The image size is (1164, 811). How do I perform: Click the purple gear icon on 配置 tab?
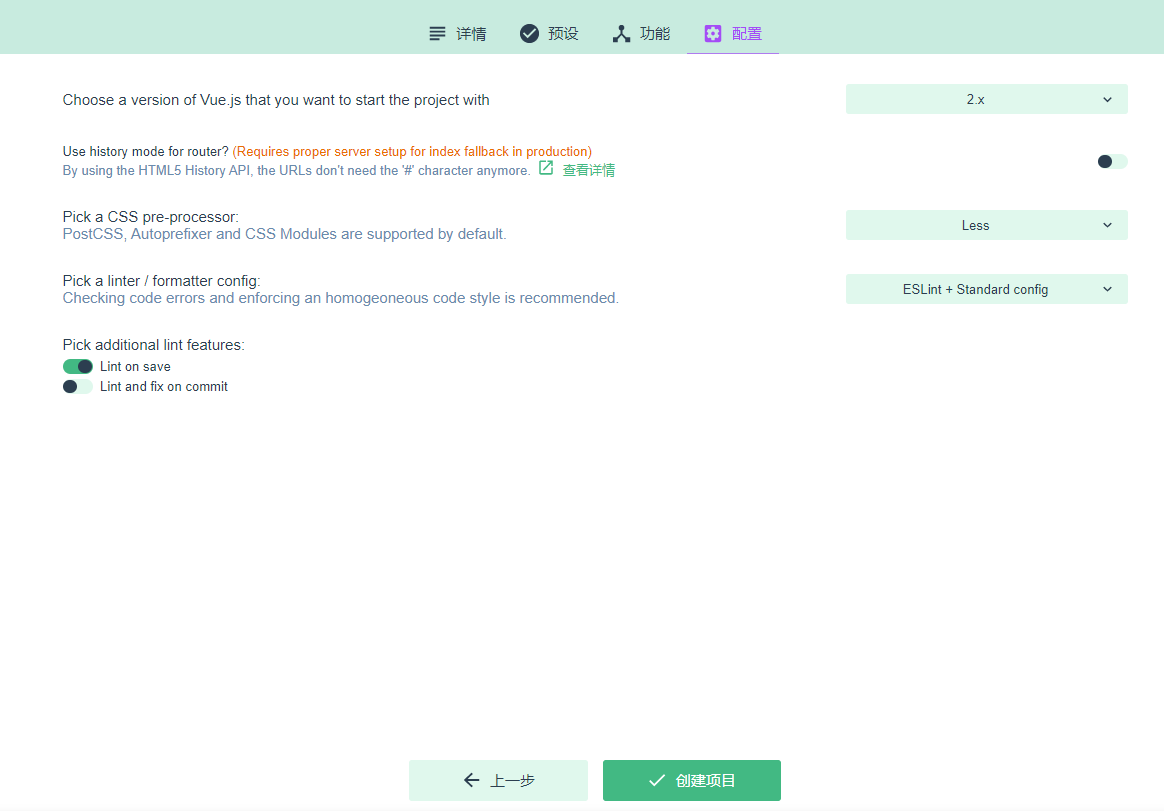pyautogui.click(x=712, y=33)
